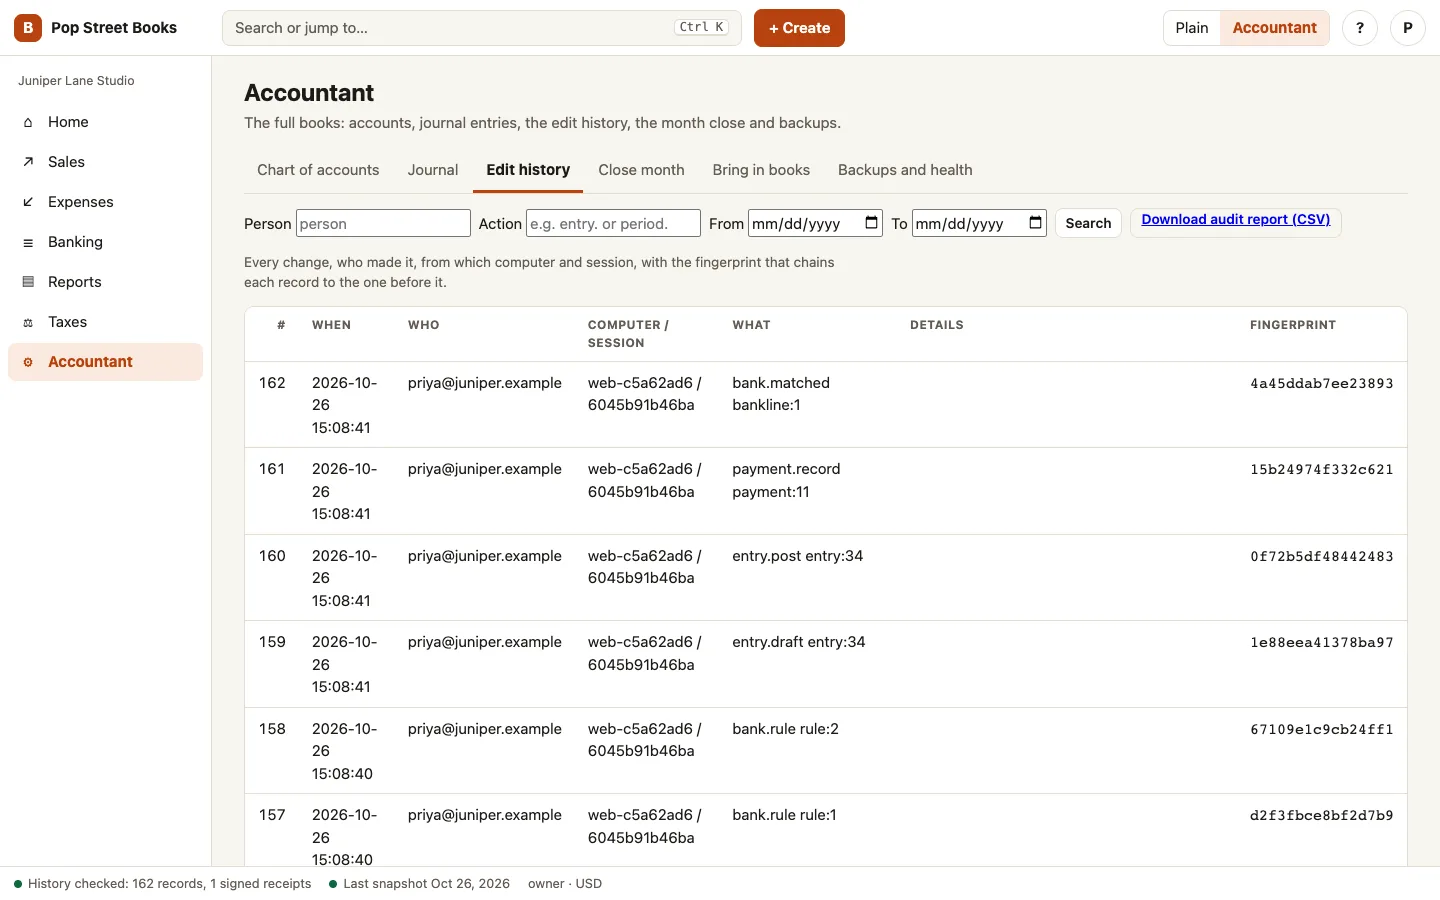The image size is (1440, 900).
Task: Click the entry.post entry:34 cell
Action: [x=797, y=556]
